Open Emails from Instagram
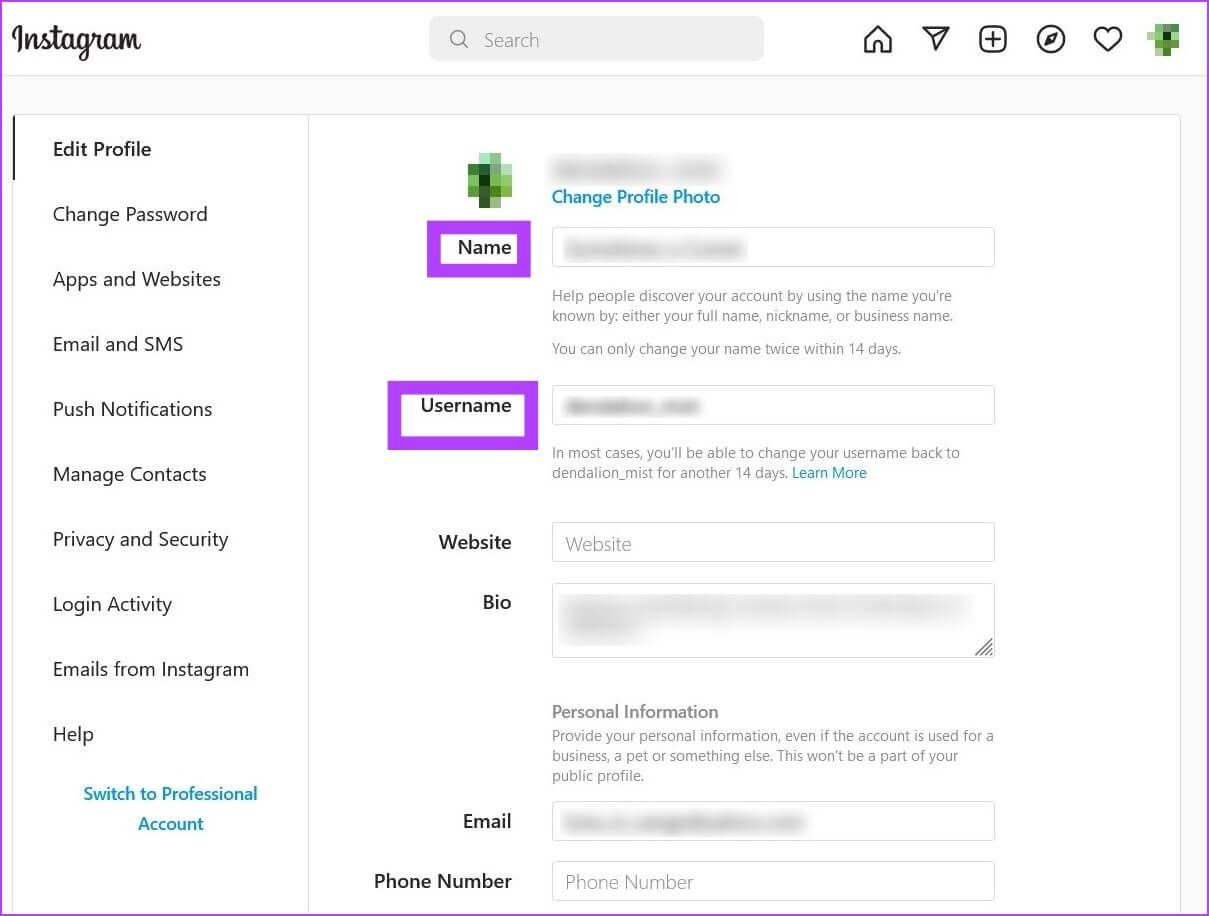 [x=151, y=669]
